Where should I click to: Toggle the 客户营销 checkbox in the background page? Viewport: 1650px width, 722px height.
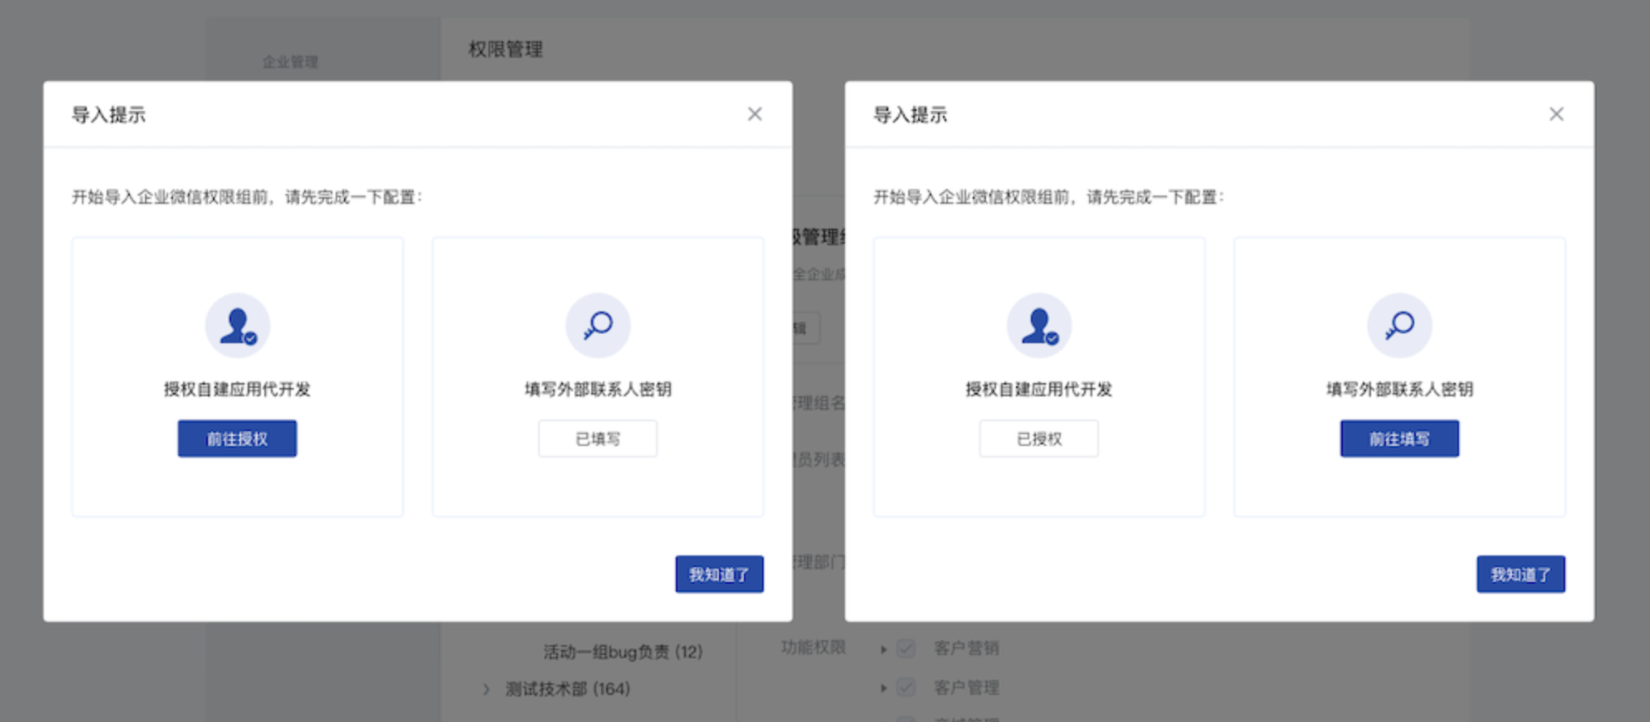point(906,648)
